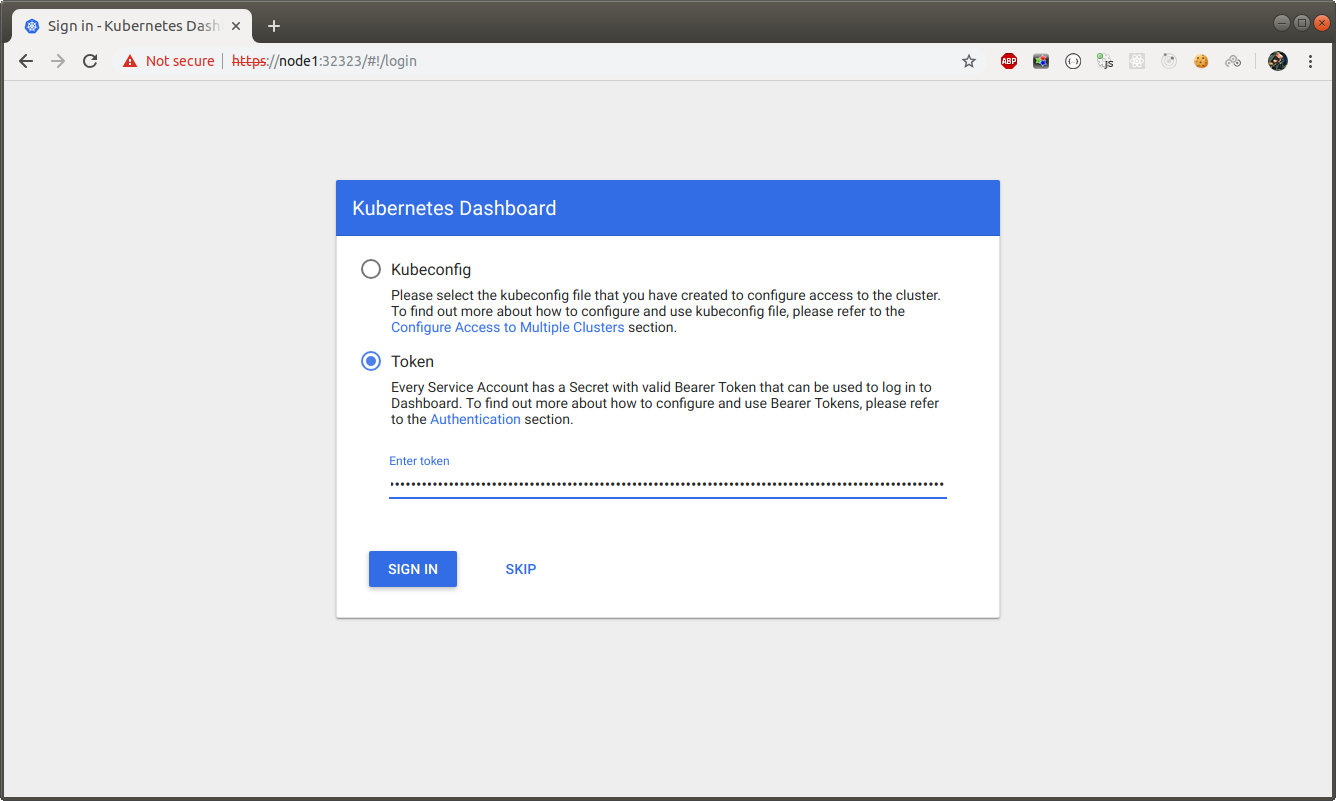Open the colorful star extension icon
Screen dimensions: 1336x801
pos(1041,61)
